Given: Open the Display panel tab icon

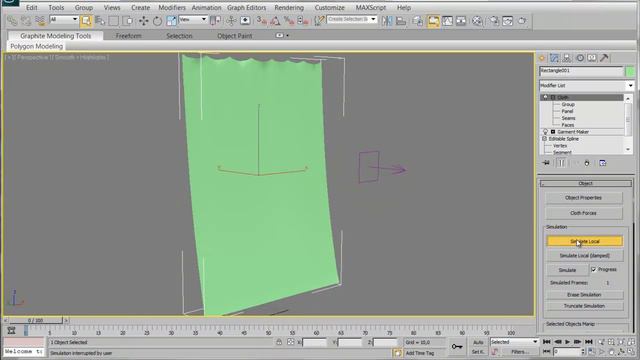Looking at the screenshot, I should (592, 58).
